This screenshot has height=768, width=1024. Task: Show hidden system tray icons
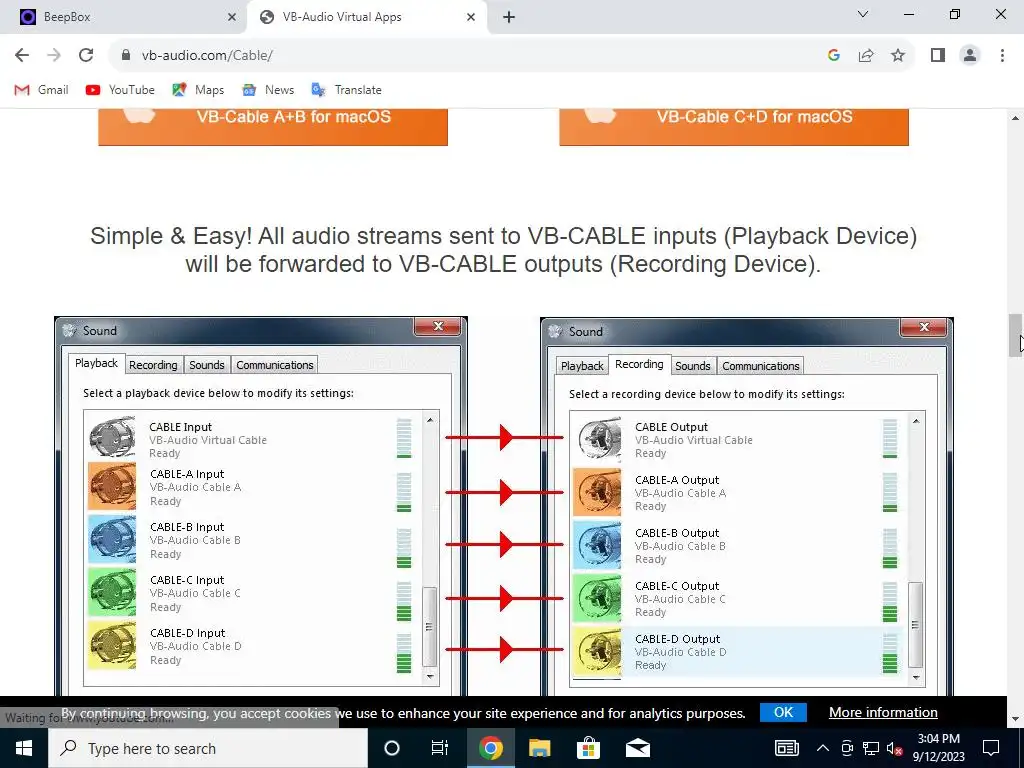823,748
